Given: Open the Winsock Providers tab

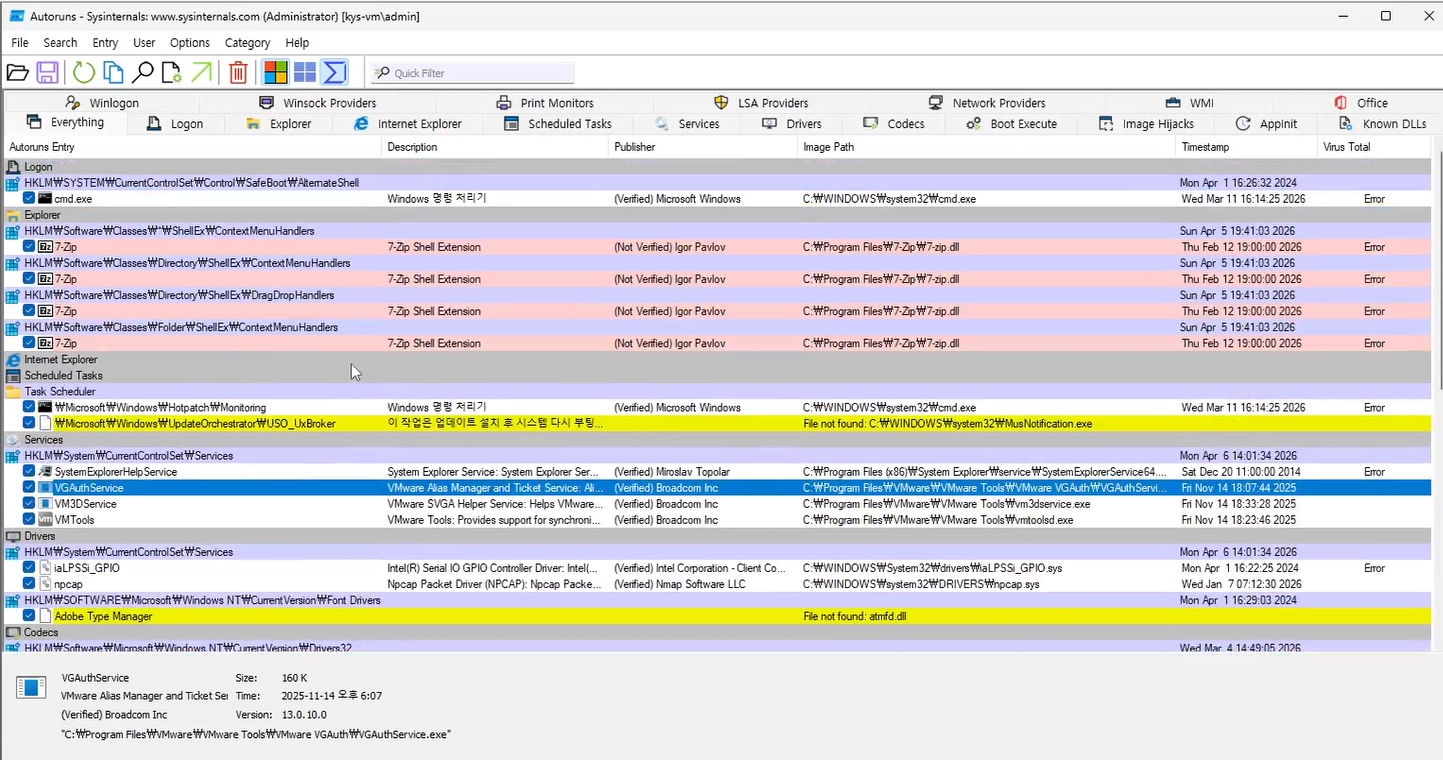Looking at the screenshot, I should click(x=317, y=103).
